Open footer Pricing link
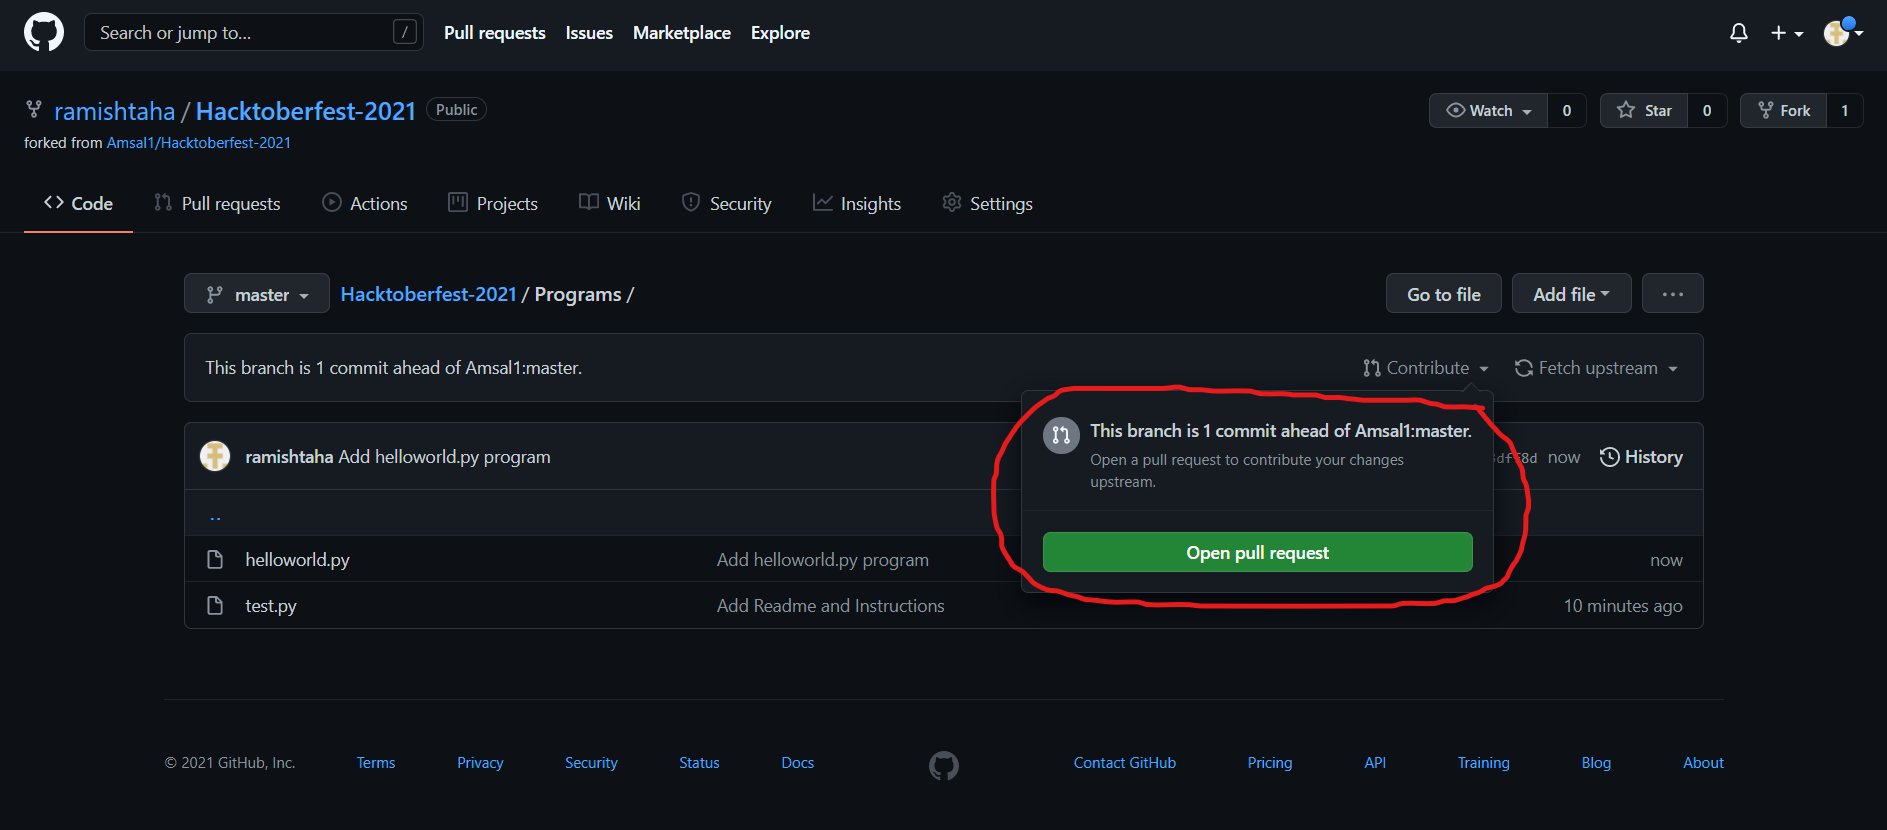The image size is (1887, 830). point(1270,763)
